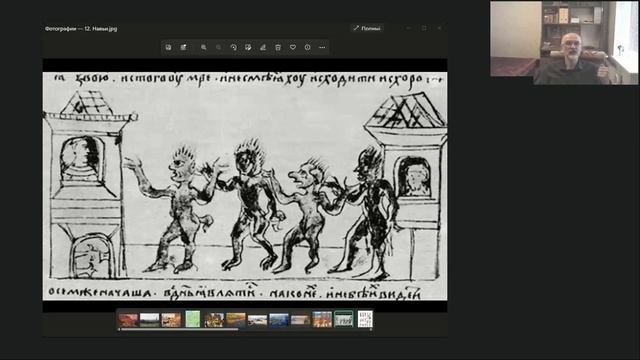Select the highlighted manuscript thumbnail in filmstrip
This screenshot has width=640, height=360.
pyautogui.click(x=344, y=319)
